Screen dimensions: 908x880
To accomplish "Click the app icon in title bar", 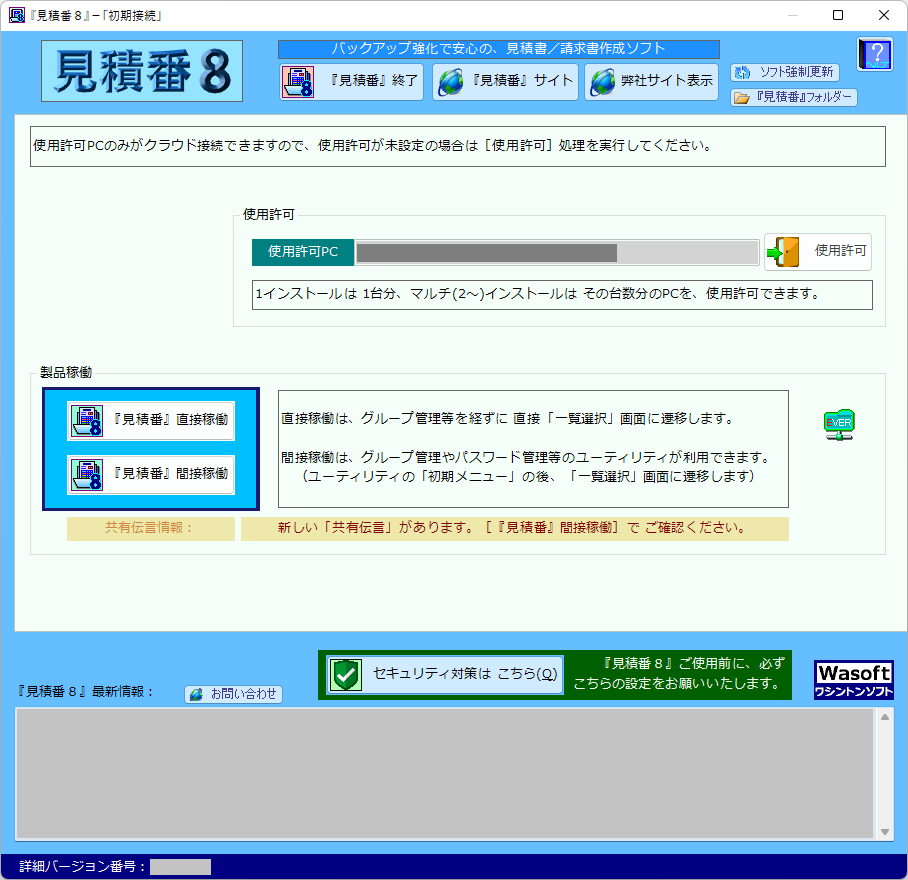I will [17, 15].
